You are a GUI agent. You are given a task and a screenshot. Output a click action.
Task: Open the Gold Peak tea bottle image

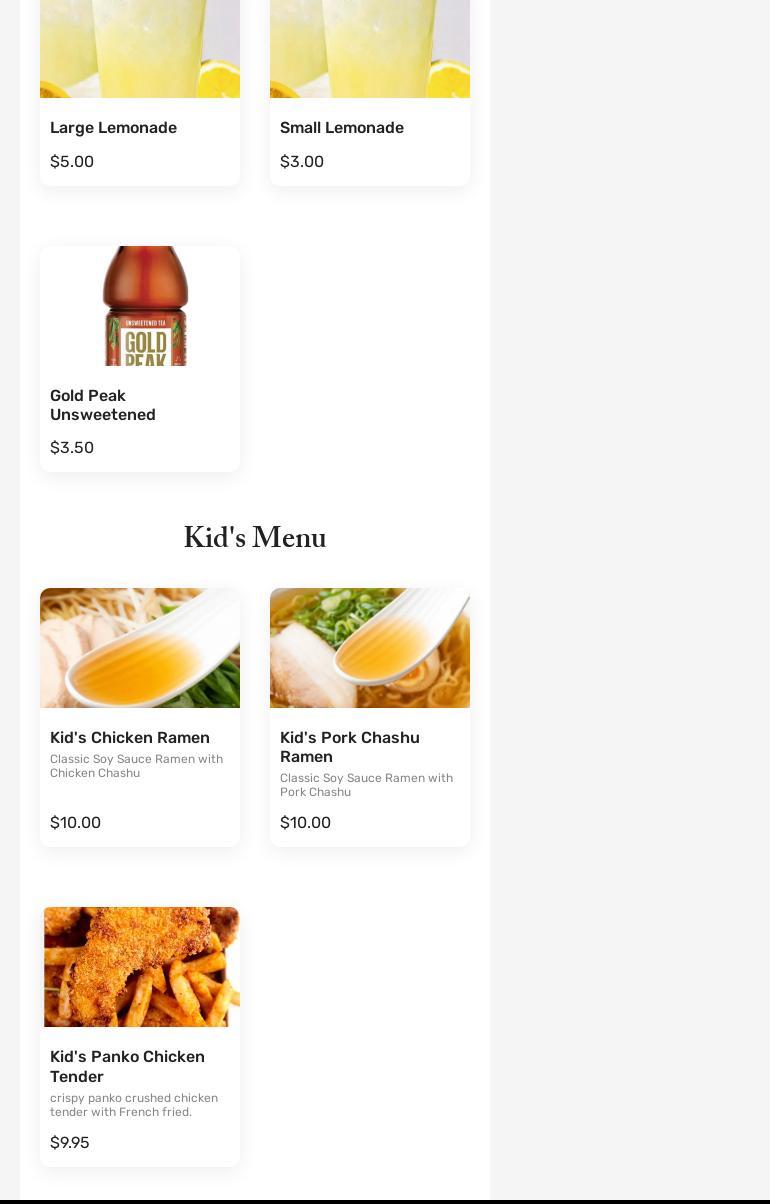click(x=145, y=306)
